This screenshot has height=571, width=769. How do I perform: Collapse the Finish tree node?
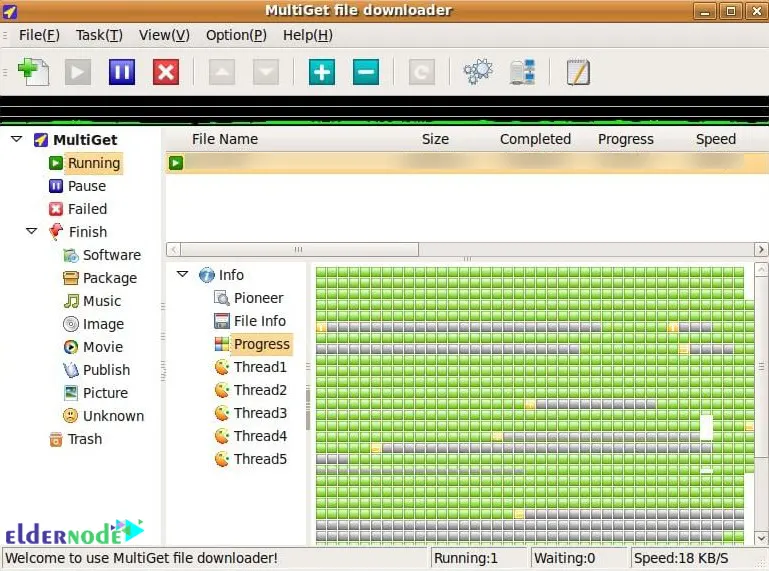31,231
